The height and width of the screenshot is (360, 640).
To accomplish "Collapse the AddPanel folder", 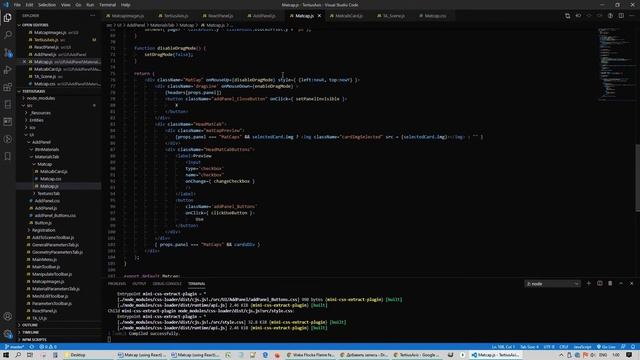I will tap(41, 142).
